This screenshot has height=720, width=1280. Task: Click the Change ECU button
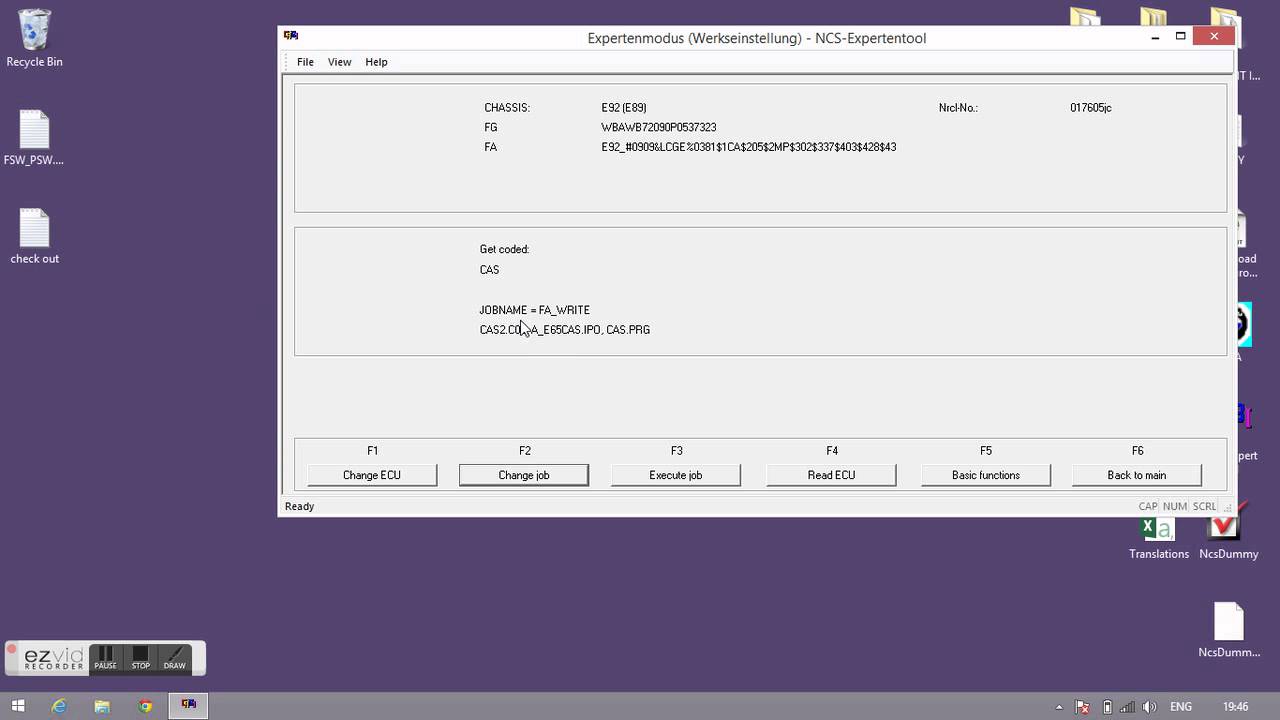(x=372, y=475)
